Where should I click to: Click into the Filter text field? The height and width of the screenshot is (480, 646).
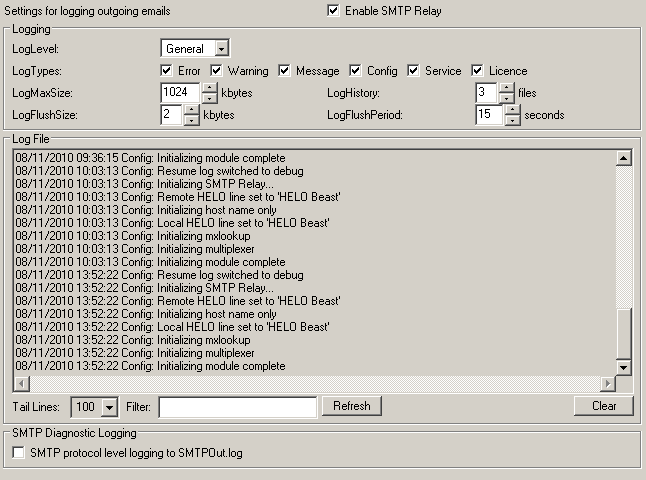(237, 406)
